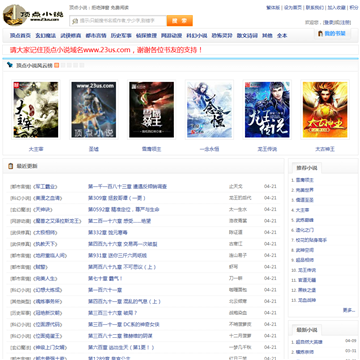Open the 历史军事 category

point(121,36)
